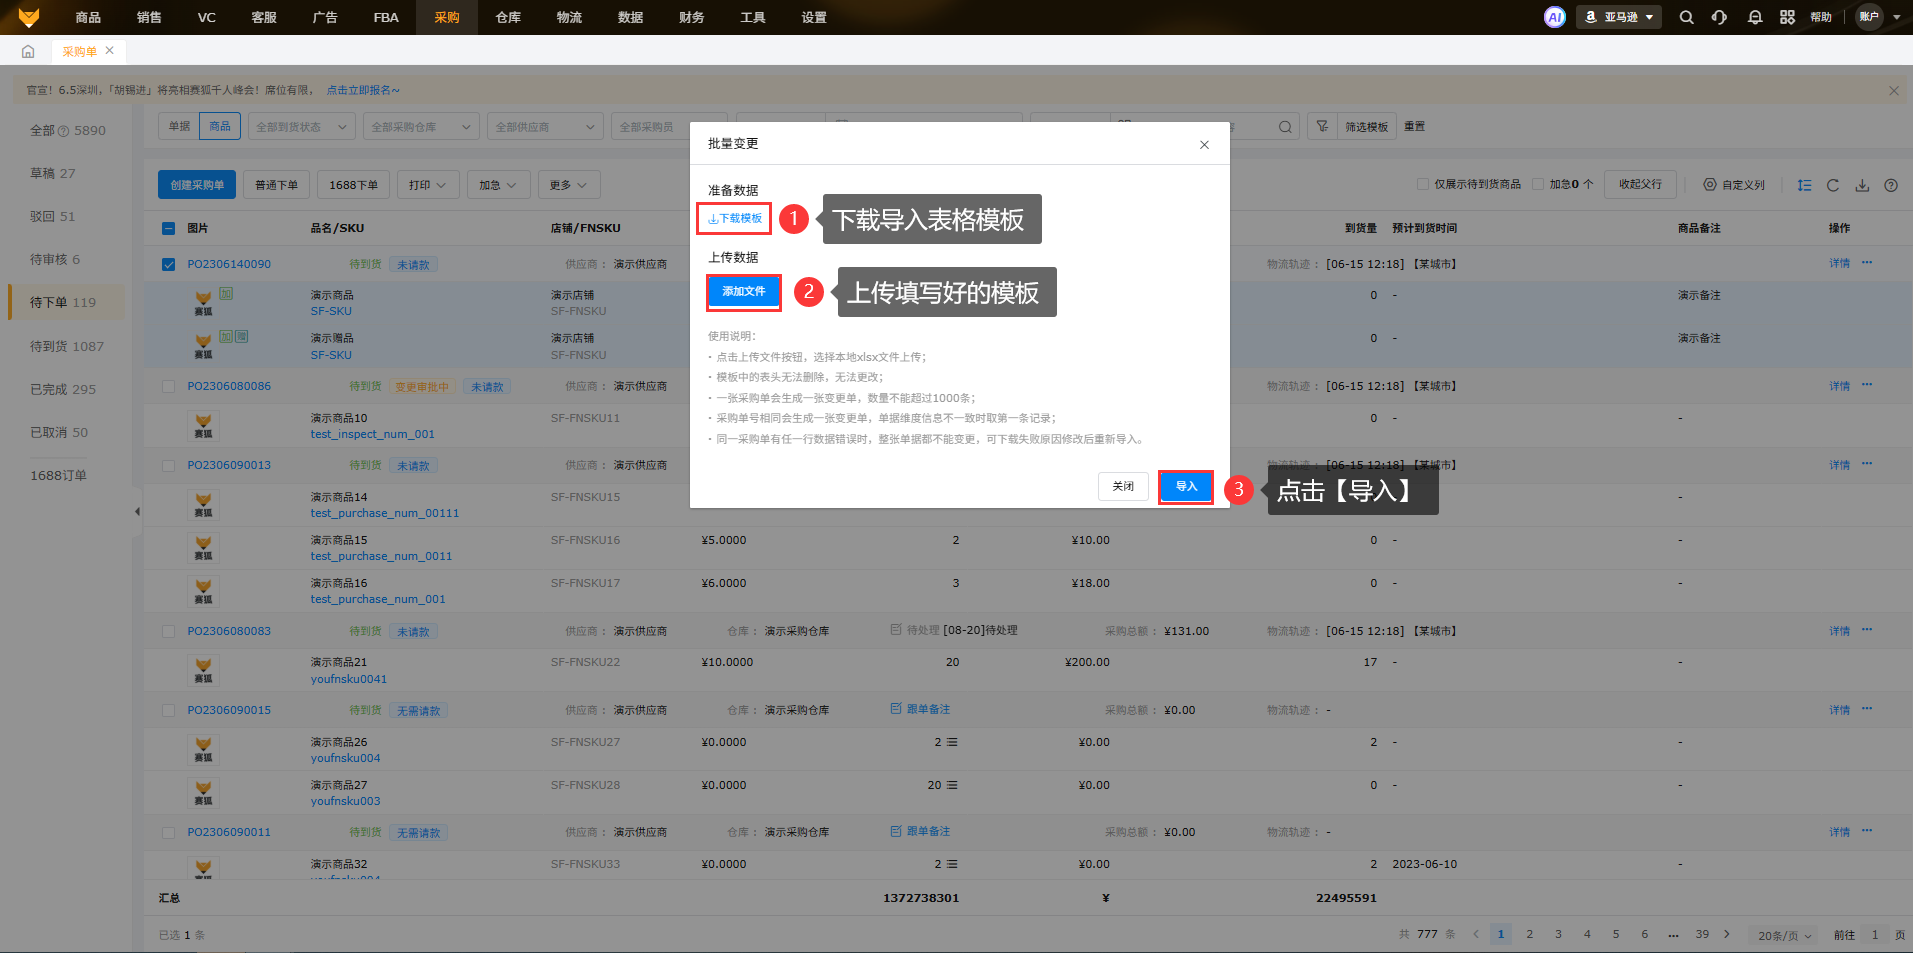Expand the 亚马逊 platform dropdown

click(x=1618, y=17)
